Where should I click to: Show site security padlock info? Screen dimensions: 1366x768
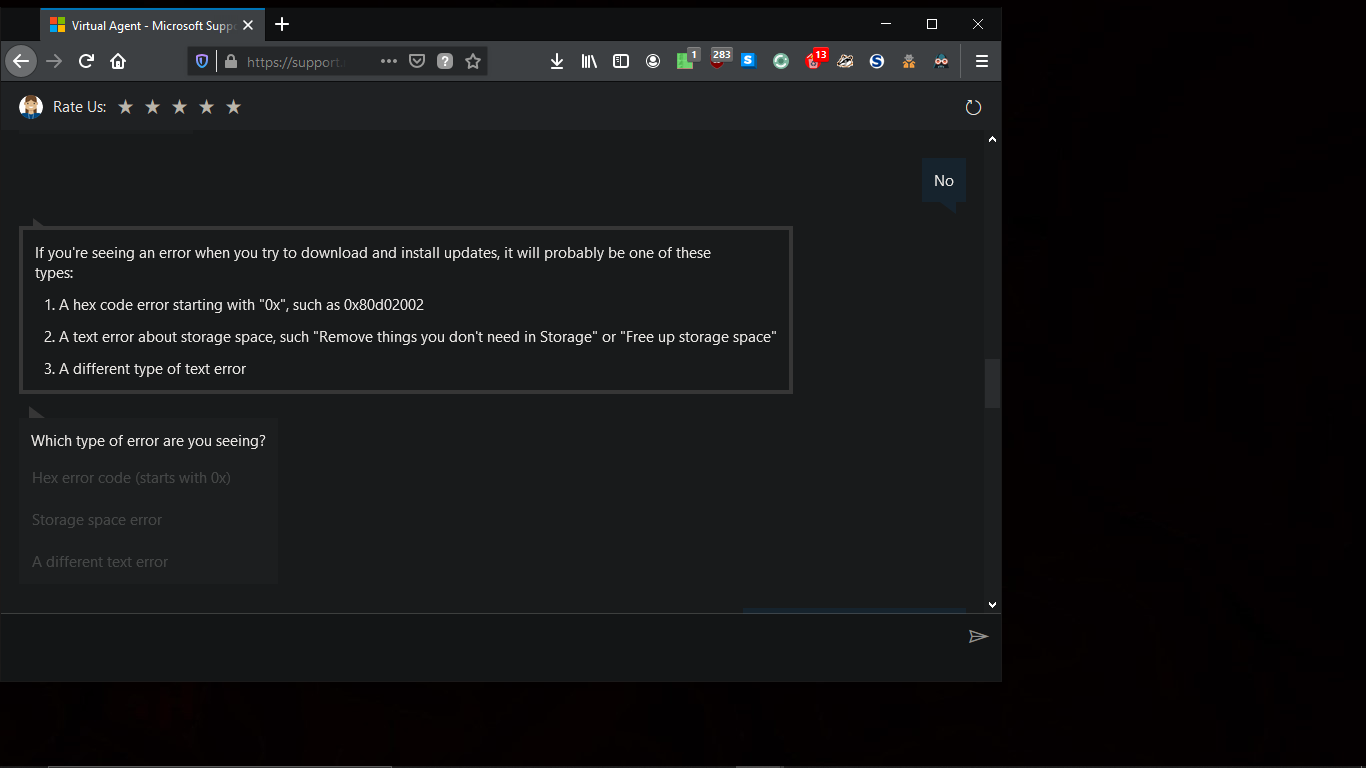231,61
